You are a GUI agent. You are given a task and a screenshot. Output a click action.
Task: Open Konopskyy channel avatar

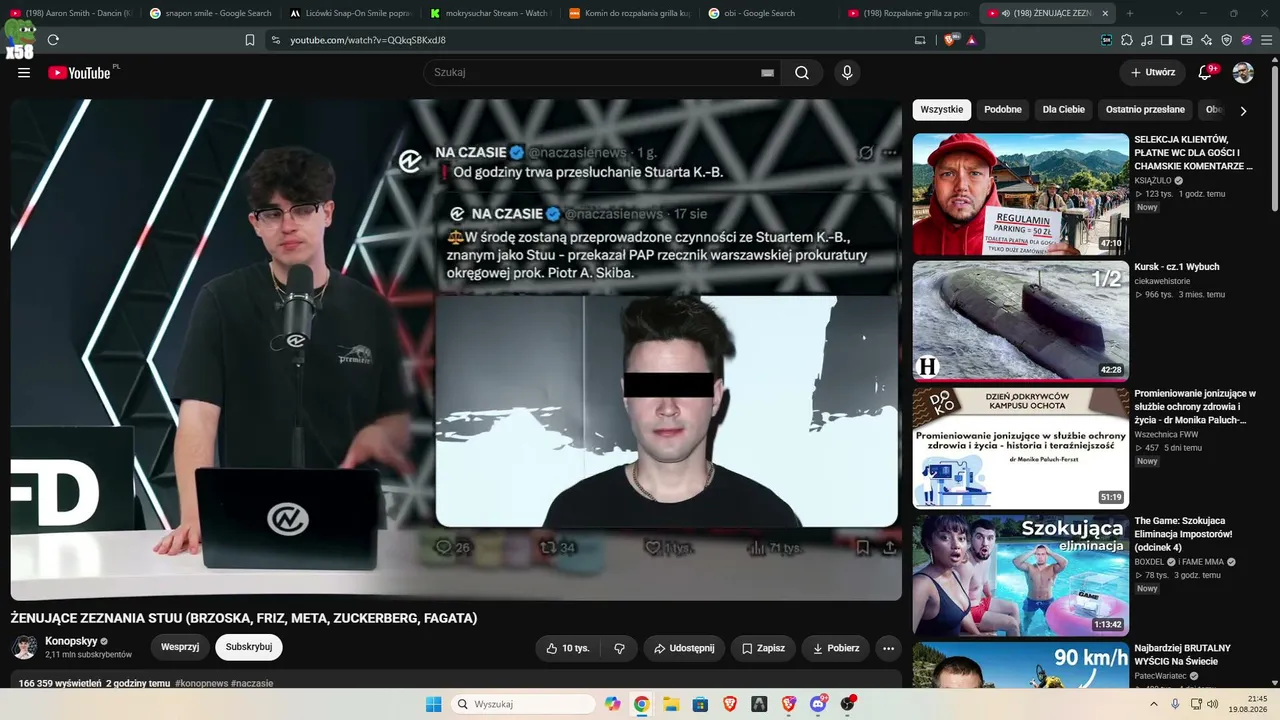(x=24, y=647)
